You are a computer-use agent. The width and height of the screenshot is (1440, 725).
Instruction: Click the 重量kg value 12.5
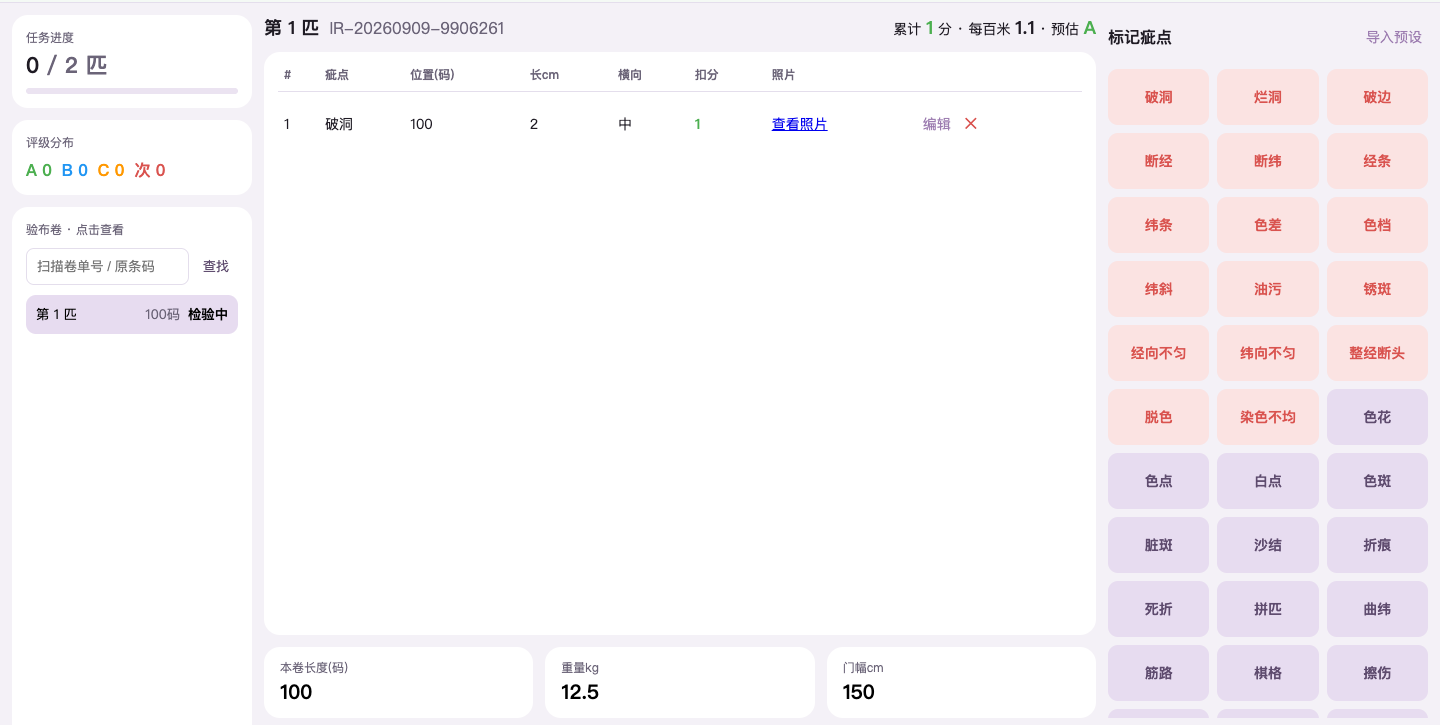(580, 692)
